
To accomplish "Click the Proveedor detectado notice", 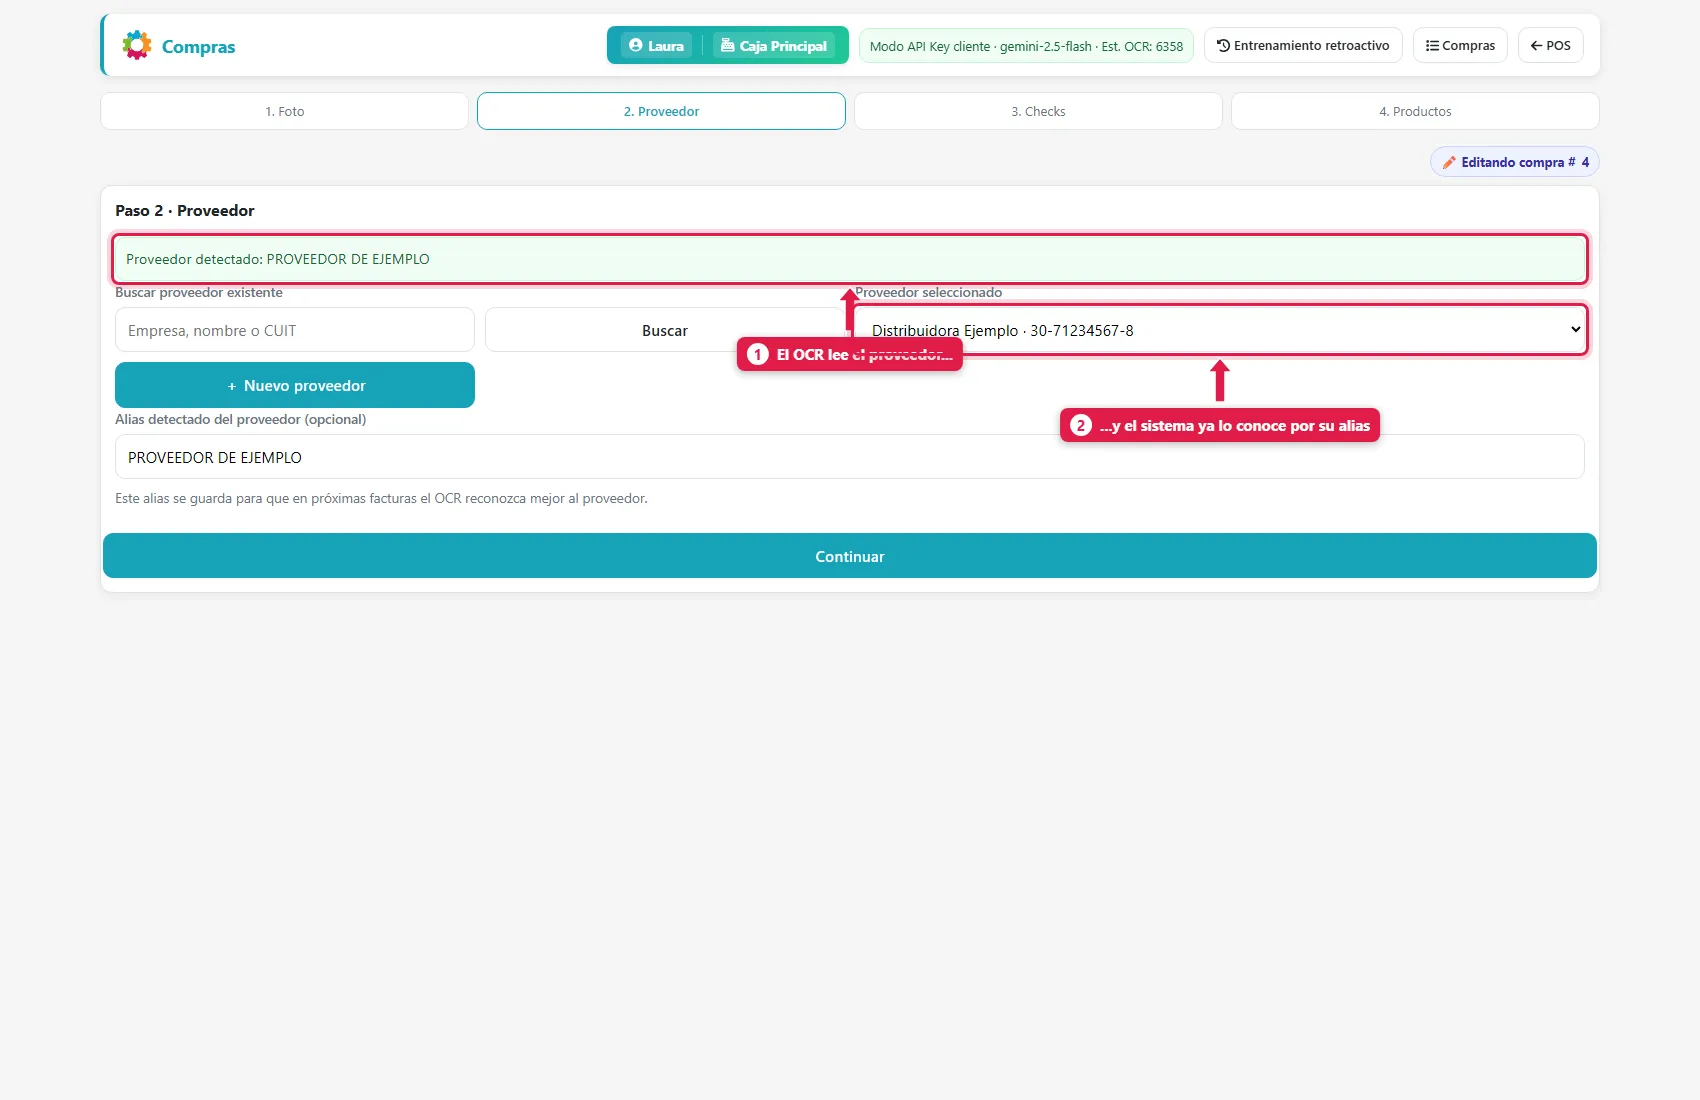I will pyautogui.click(x=849, y=259).
